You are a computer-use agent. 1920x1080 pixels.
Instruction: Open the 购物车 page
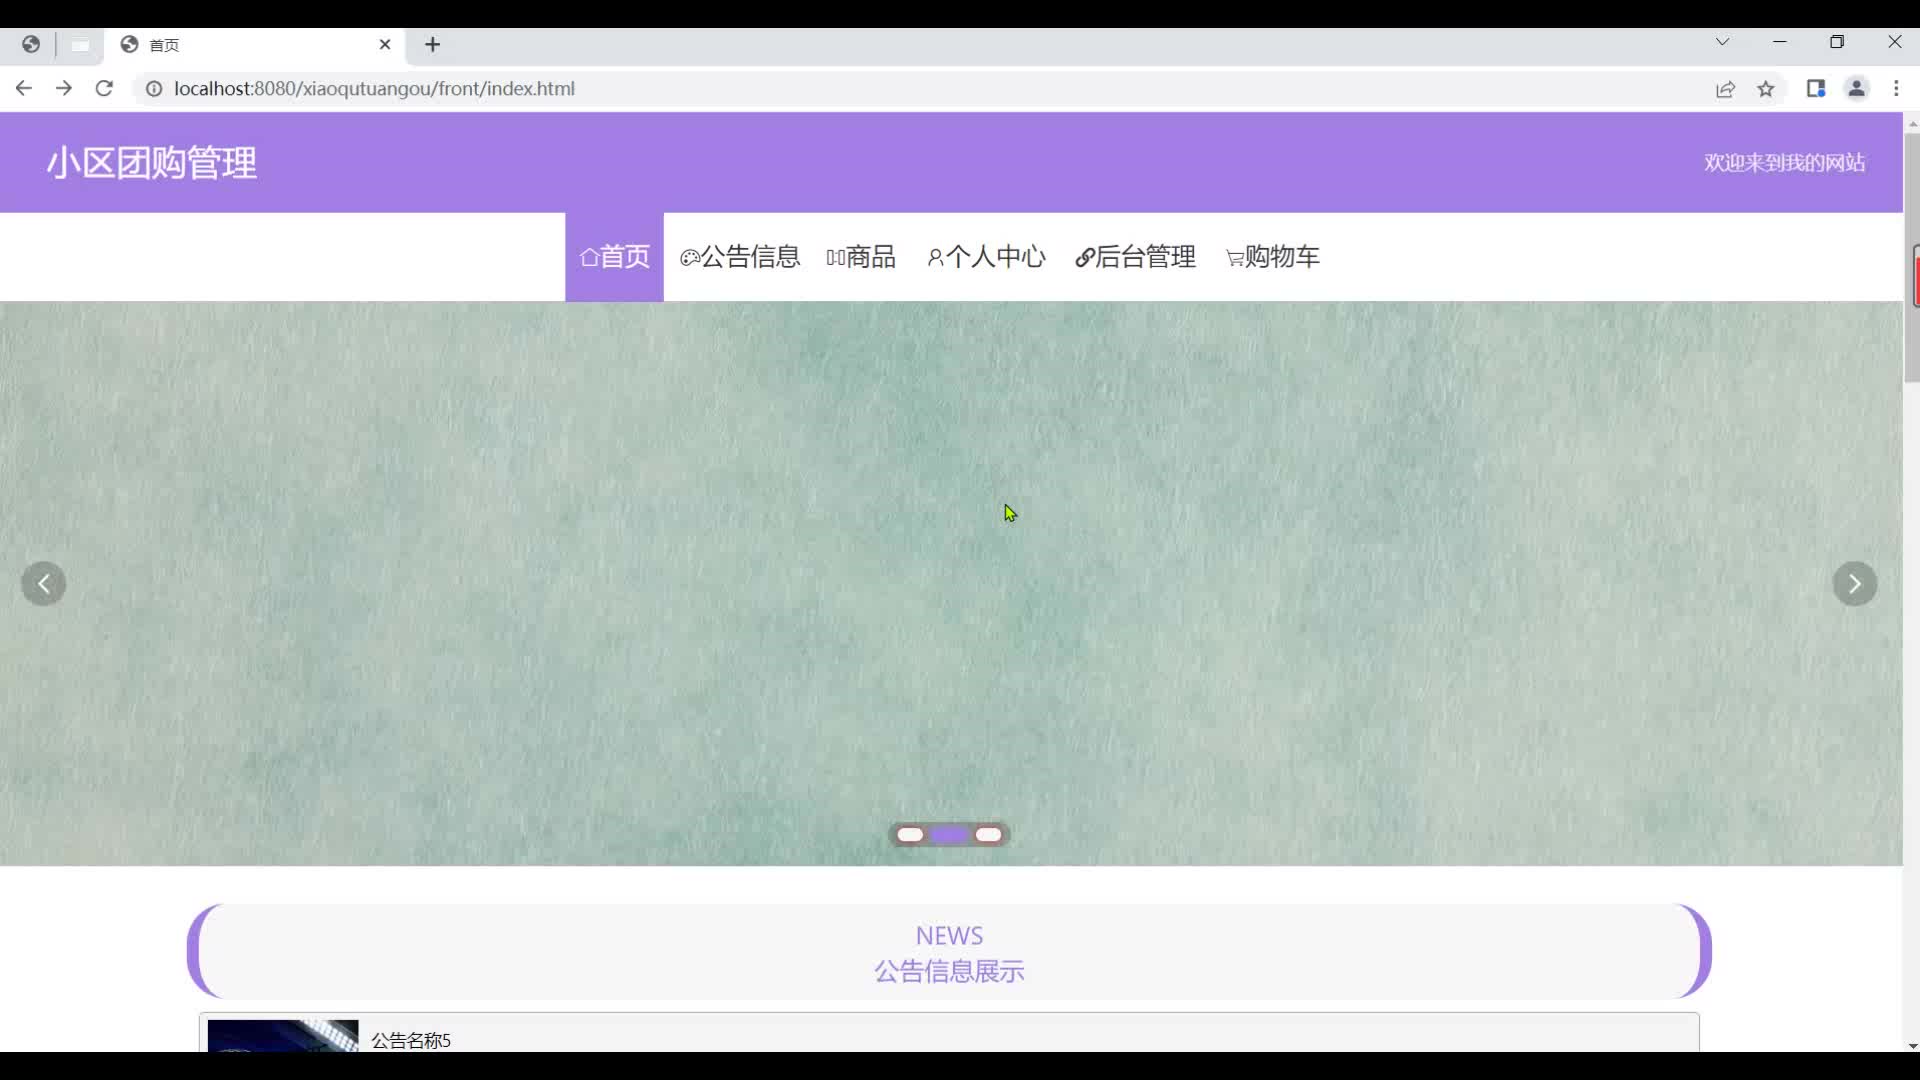[x=1273, y=257]
